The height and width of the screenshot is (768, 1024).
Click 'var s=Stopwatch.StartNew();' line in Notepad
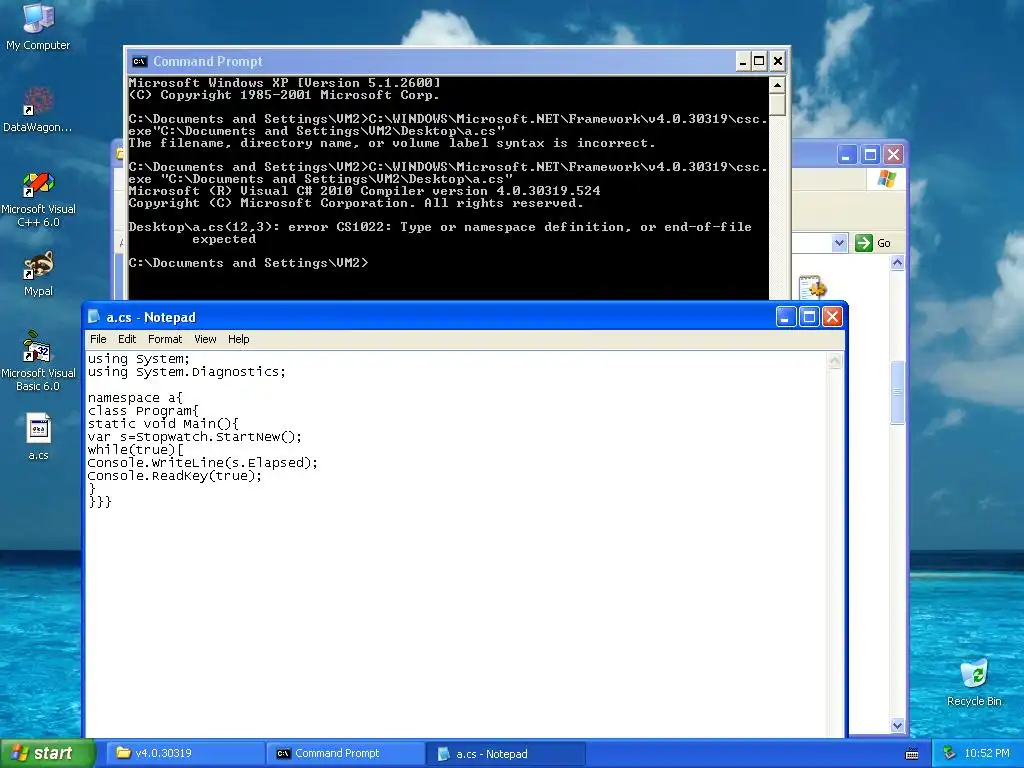pyautogui.click(x=195, y=437)
